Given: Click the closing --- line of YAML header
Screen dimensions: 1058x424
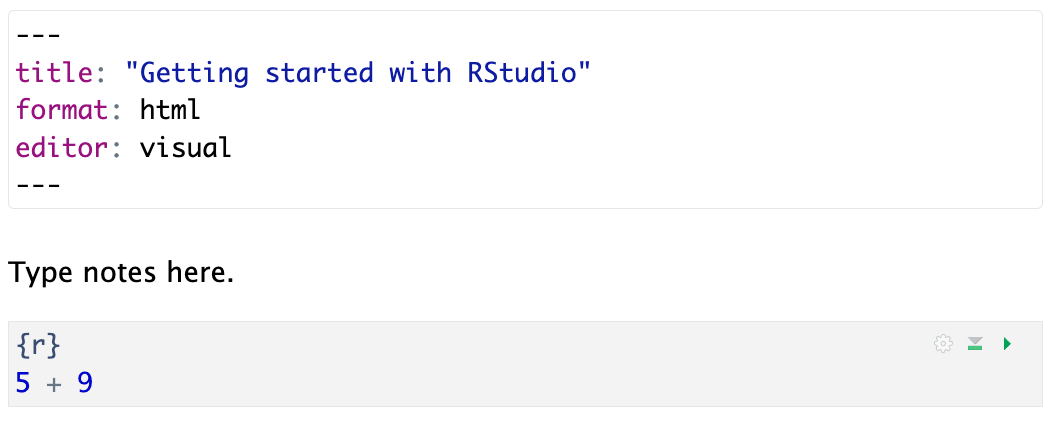Looking at the screenshot, I should 38,185.
